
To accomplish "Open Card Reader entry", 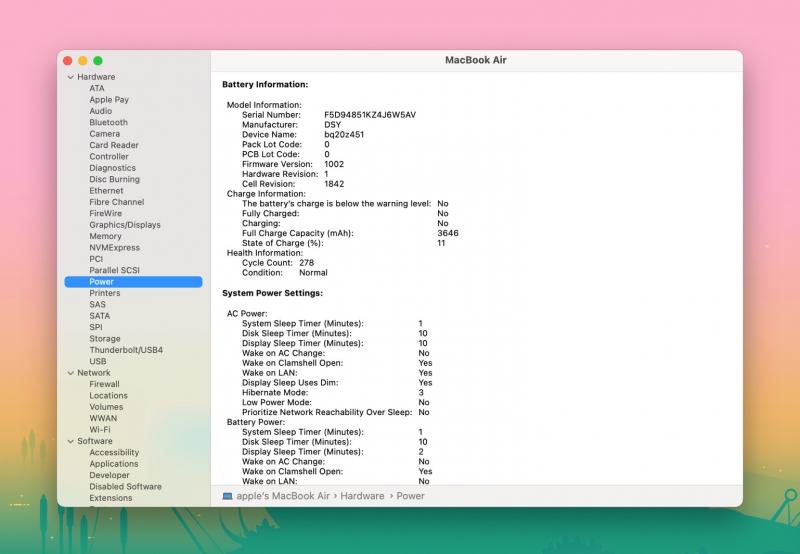I will point(114,145).
